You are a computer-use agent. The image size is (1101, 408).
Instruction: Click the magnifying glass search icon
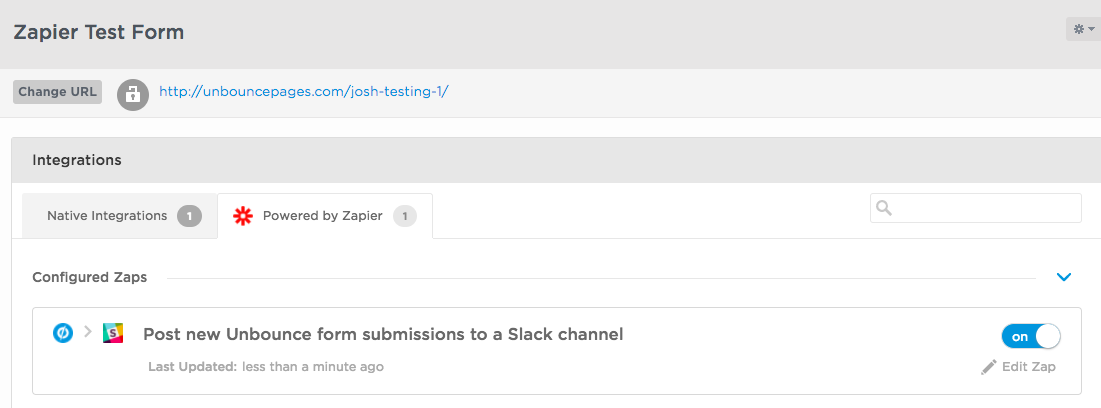point(885,208)
